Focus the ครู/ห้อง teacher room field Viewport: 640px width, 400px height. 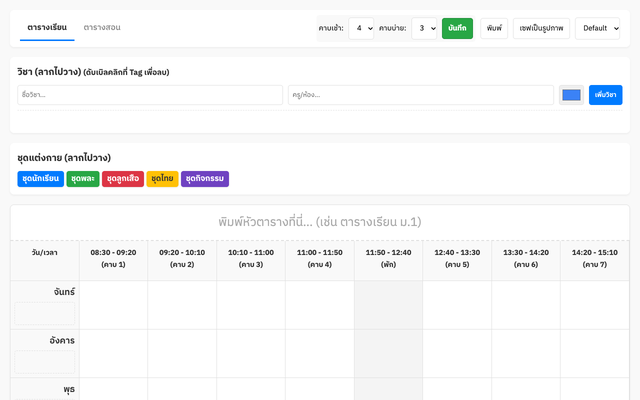tap(421, 95)
